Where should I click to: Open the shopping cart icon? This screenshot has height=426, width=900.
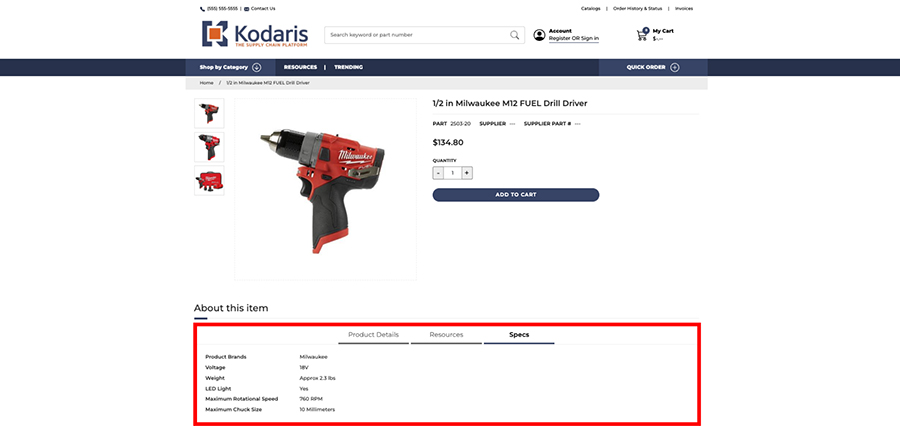(642, 34)
